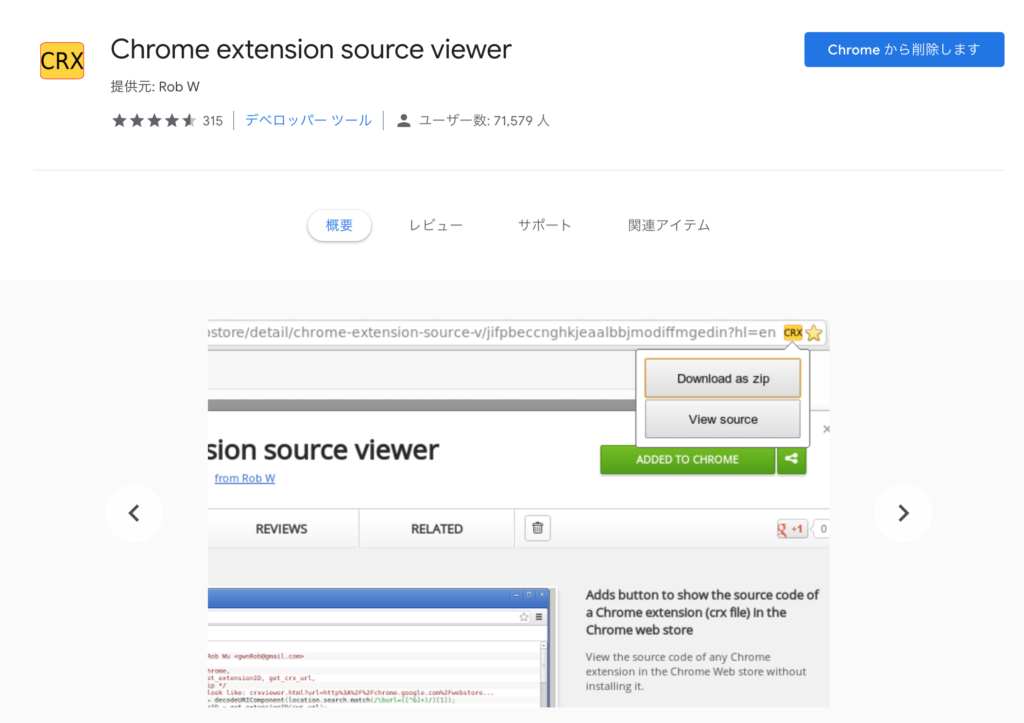Click the bold "Adds button to show the source code" heading

(702, 613)
